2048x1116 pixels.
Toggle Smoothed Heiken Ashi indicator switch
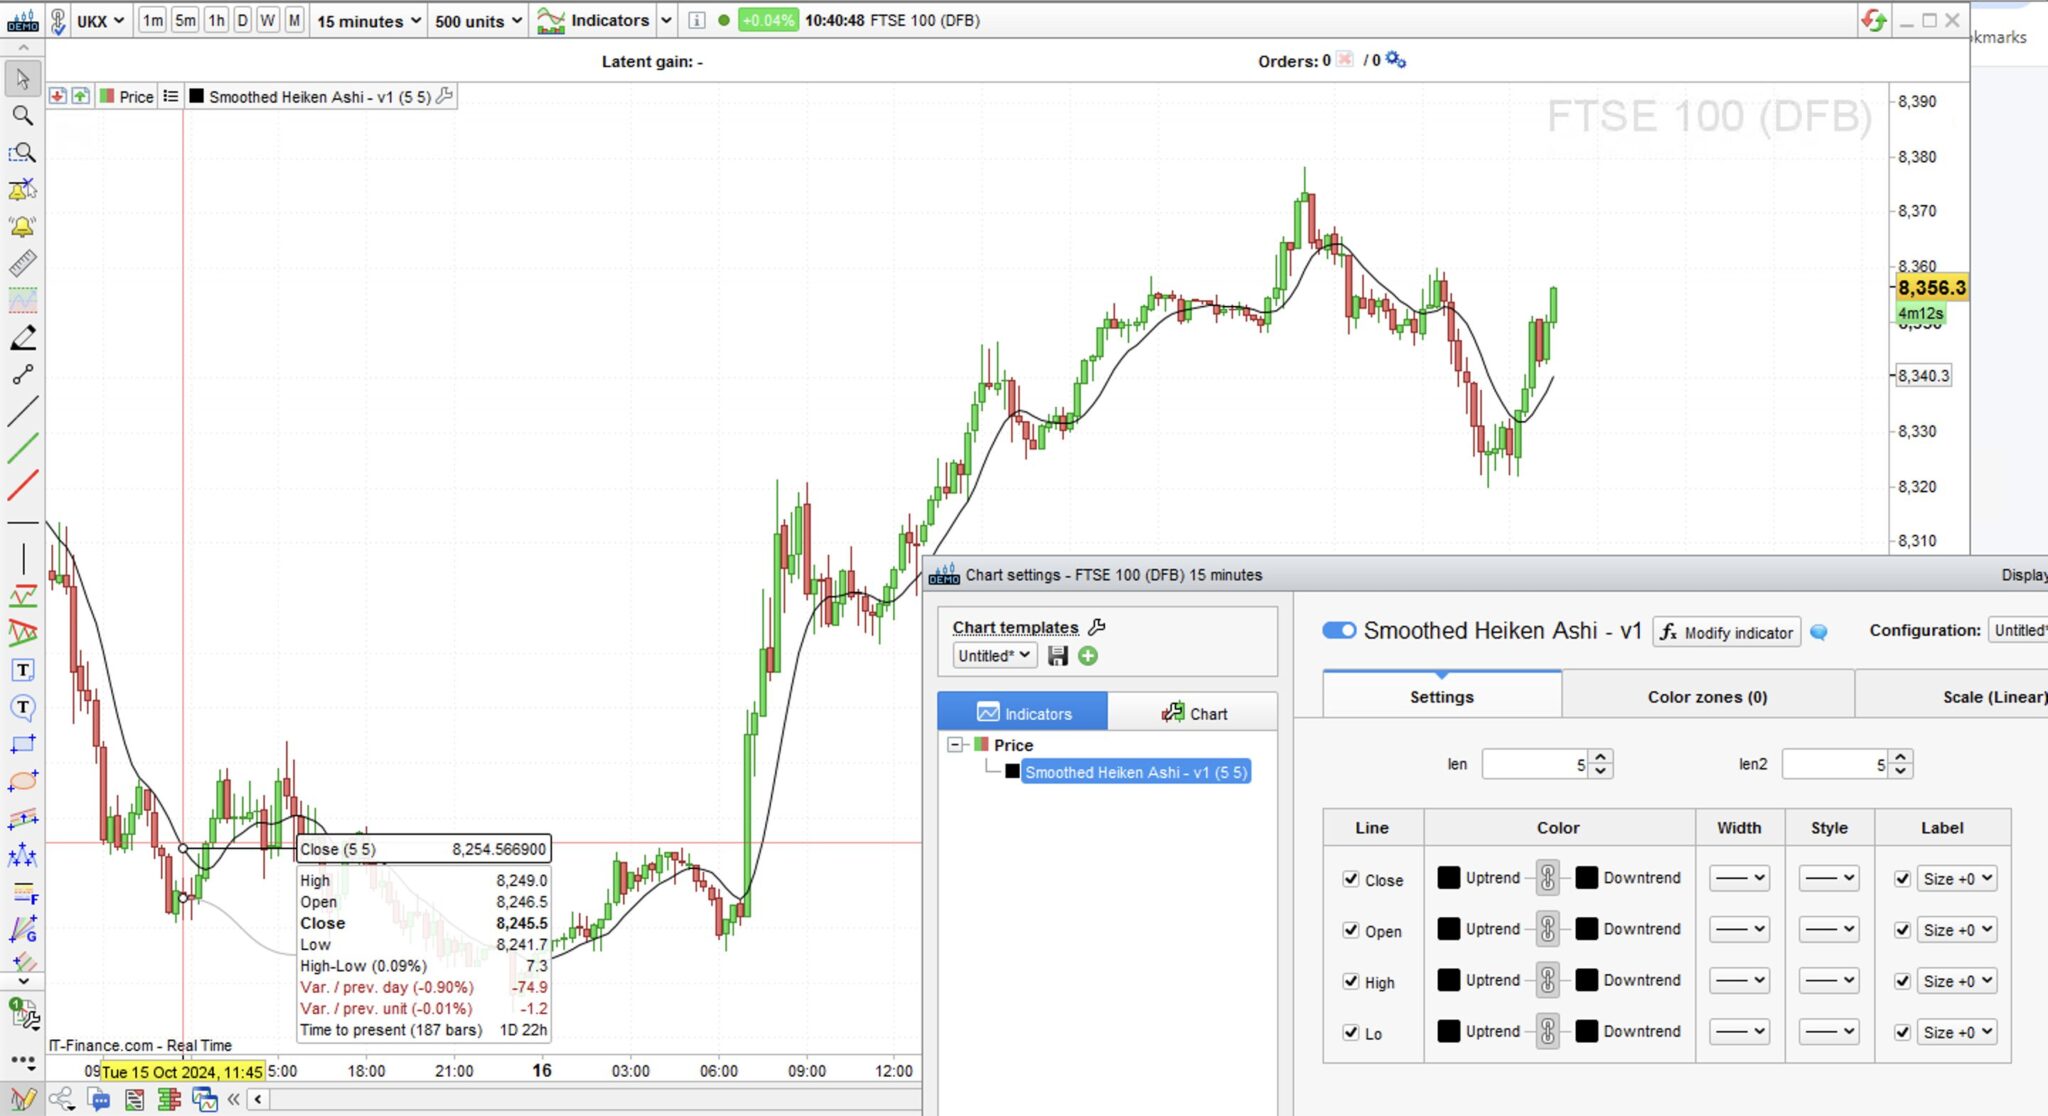[1338, 631]
